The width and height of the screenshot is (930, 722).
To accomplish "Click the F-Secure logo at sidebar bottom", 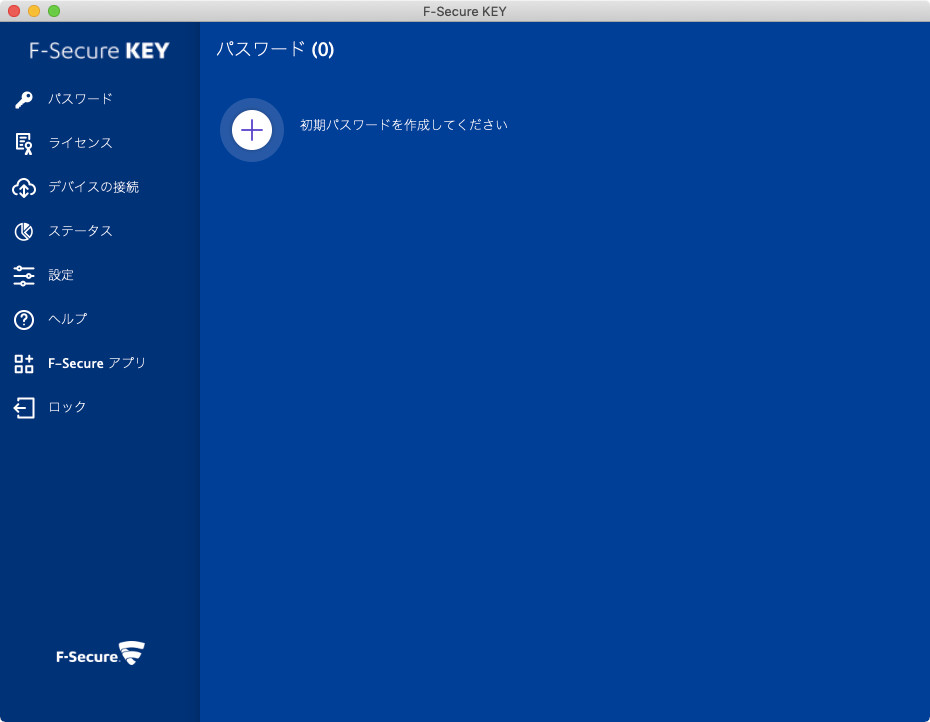I will (x=100, y=655).
